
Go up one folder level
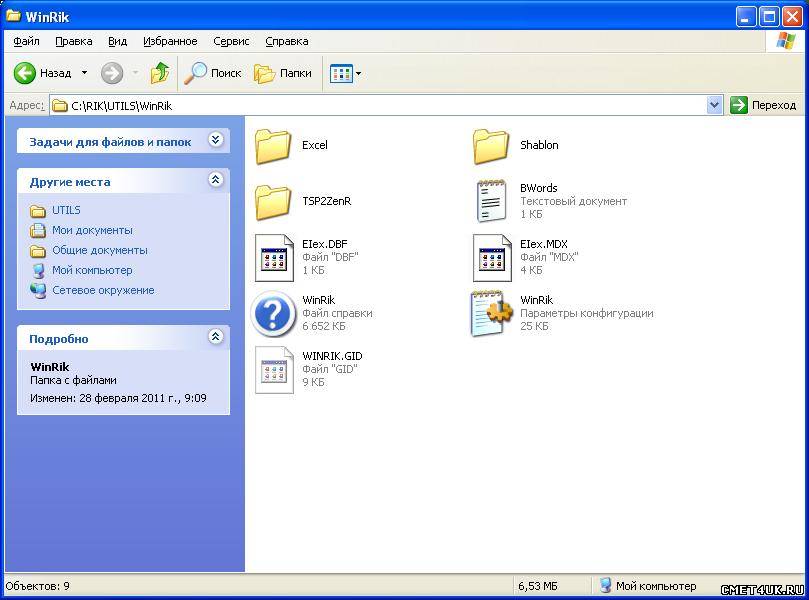coord(160,73)
